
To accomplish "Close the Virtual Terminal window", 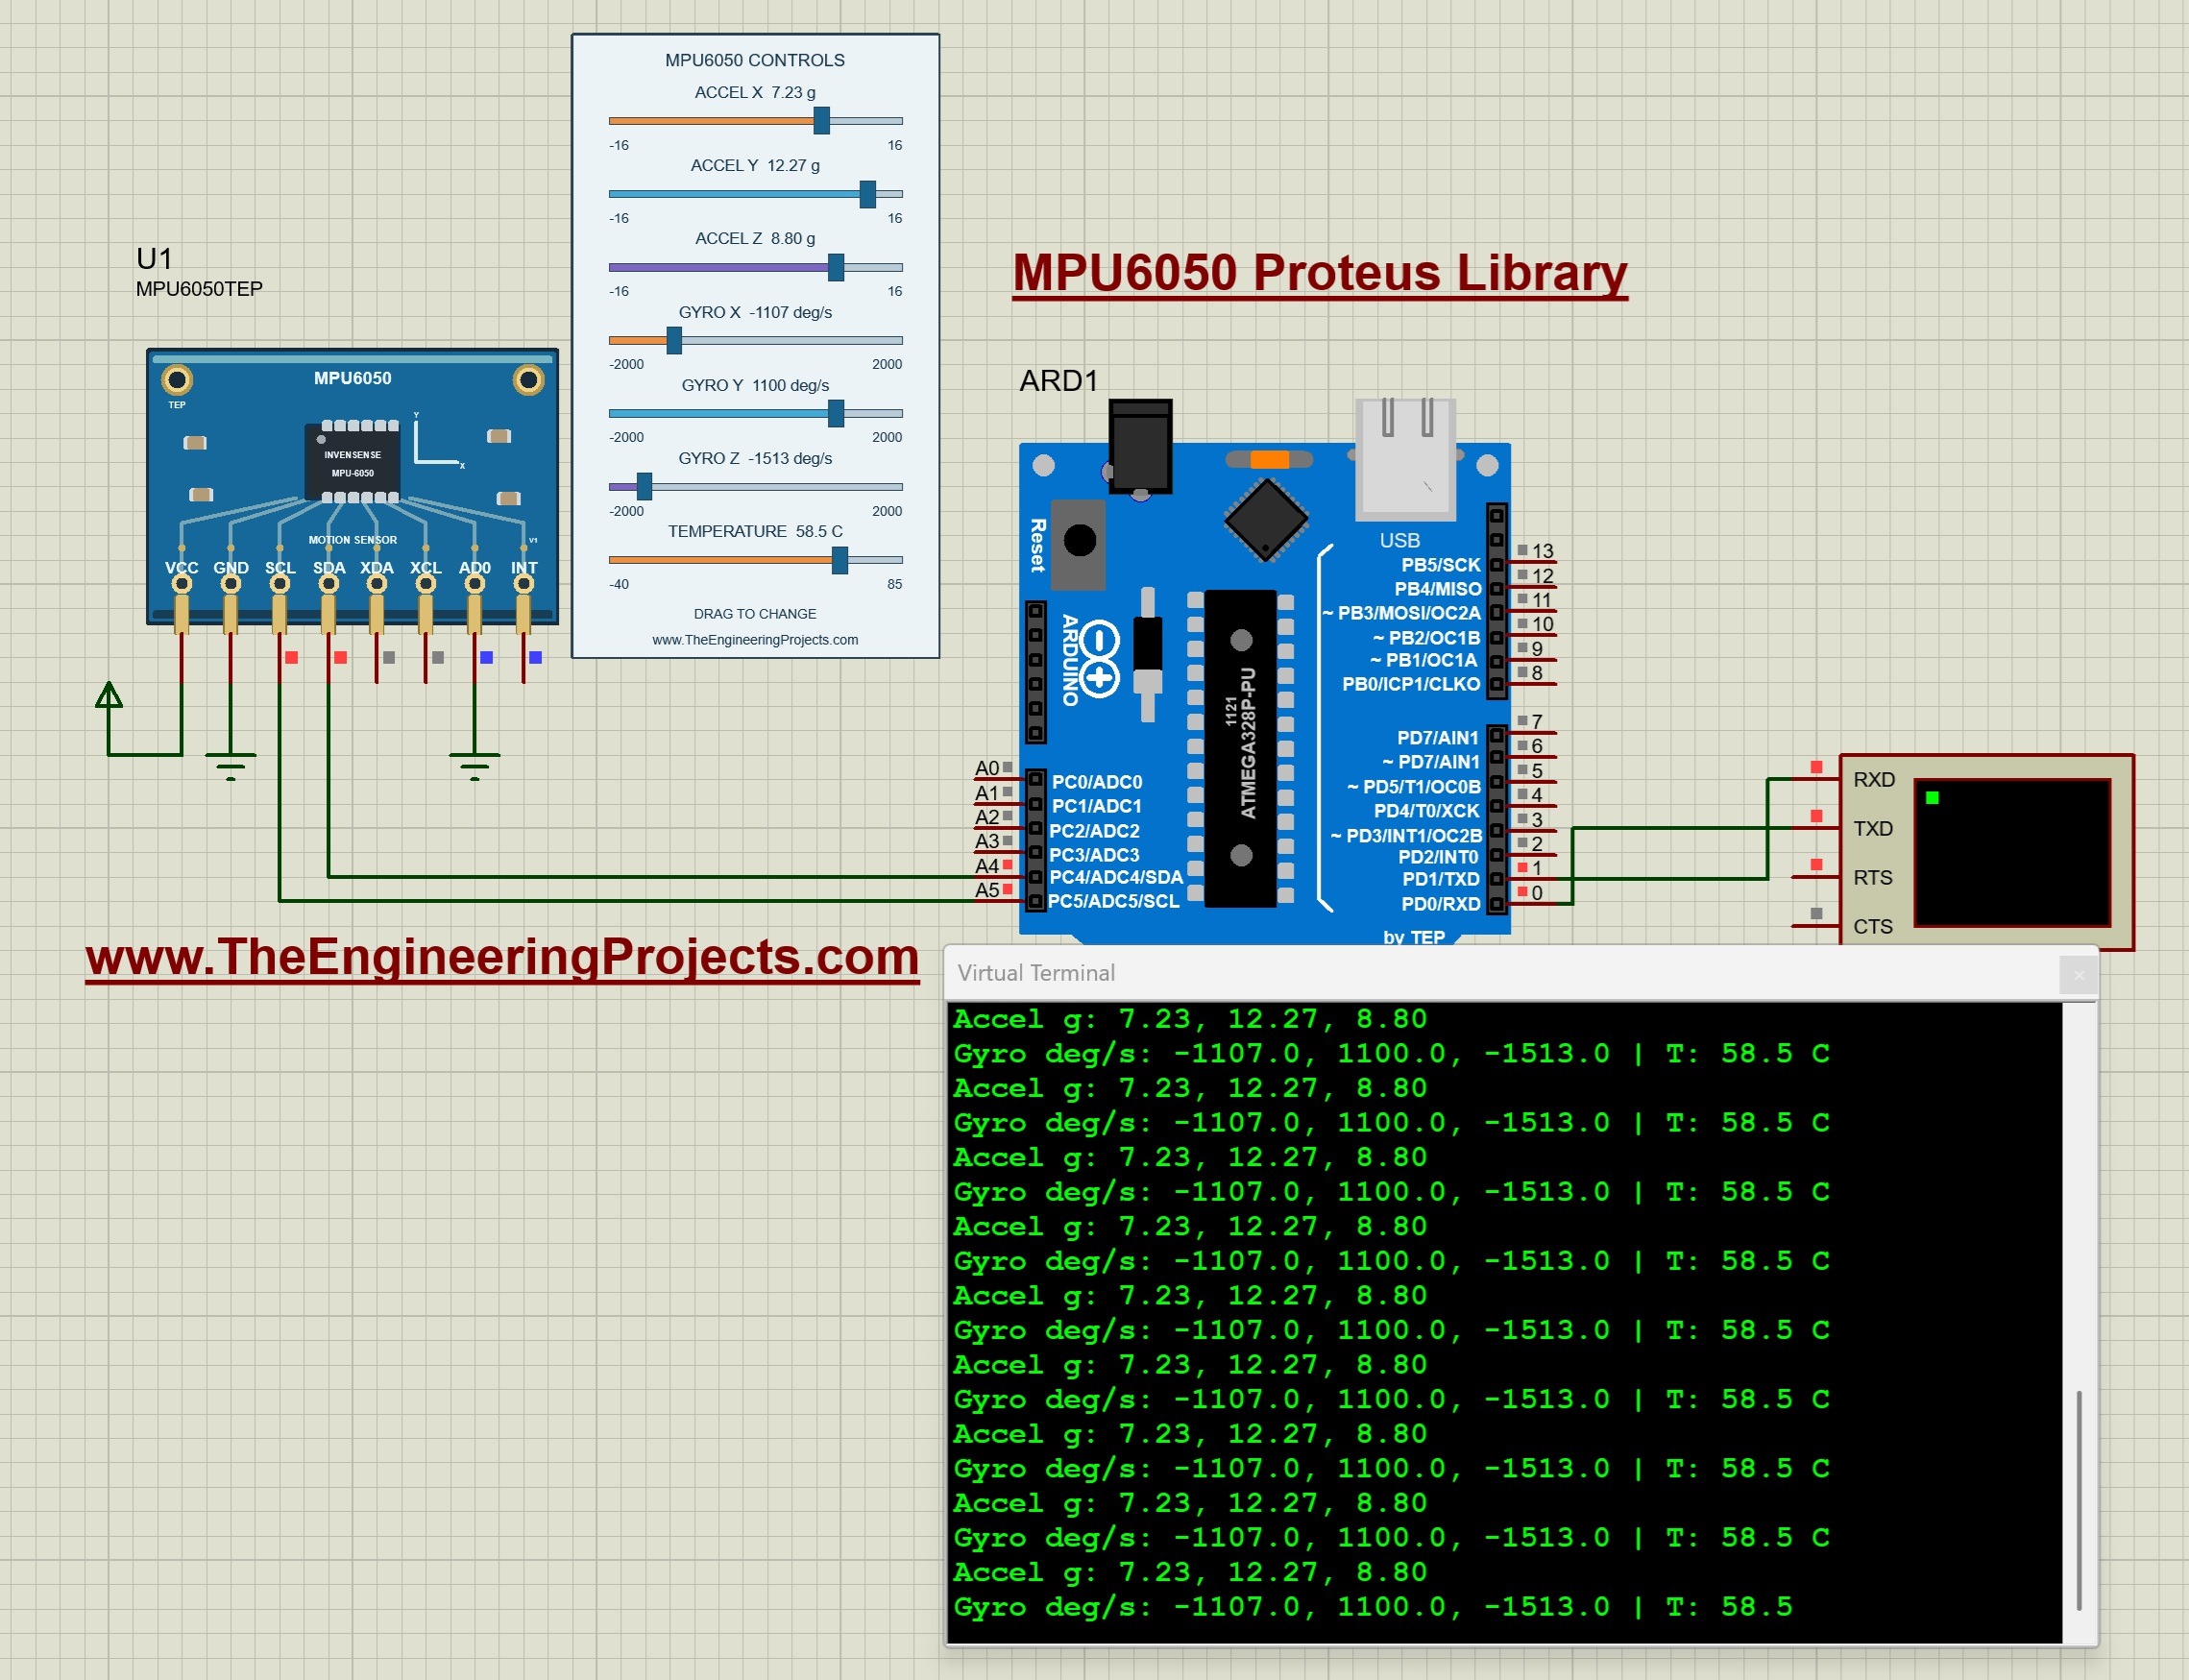I will [2078, 975].
